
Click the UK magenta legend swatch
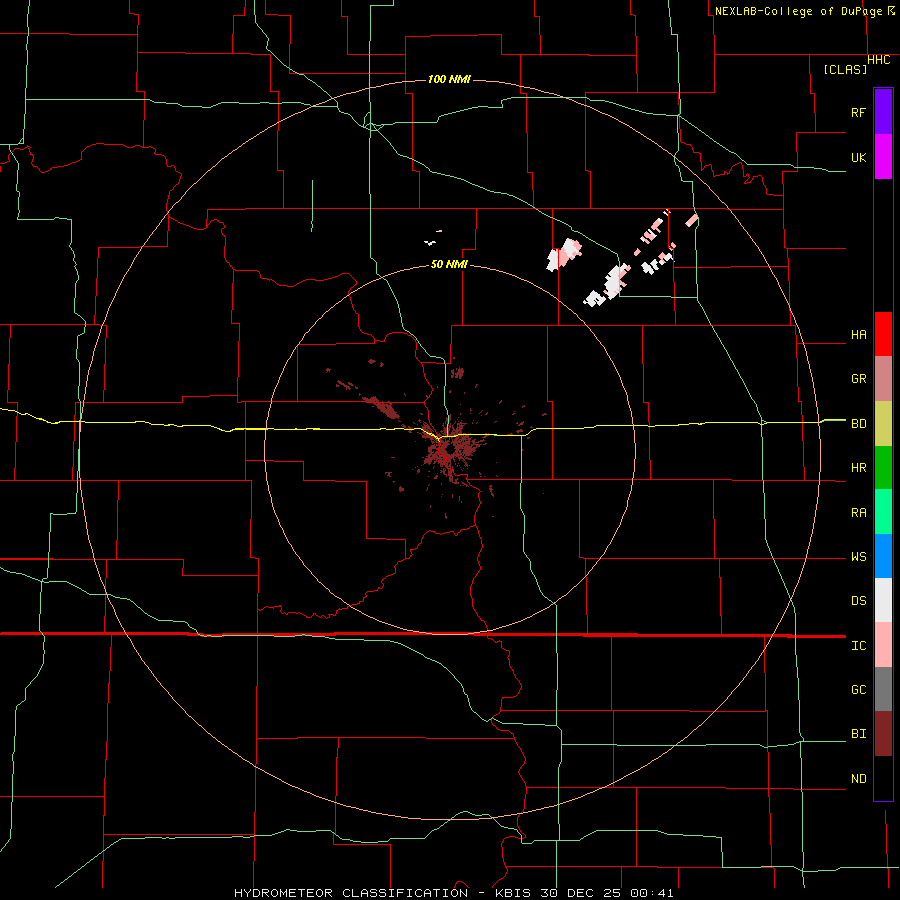point(883,157)
